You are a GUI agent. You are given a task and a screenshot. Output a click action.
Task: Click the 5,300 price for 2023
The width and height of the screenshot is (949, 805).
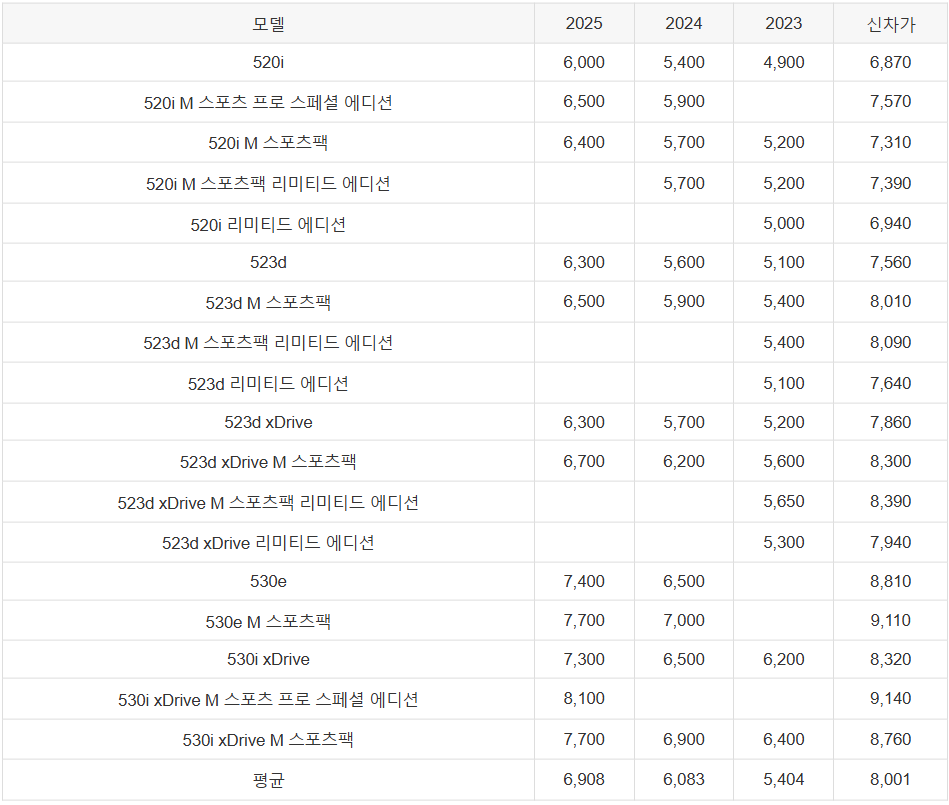pos(784,542)
